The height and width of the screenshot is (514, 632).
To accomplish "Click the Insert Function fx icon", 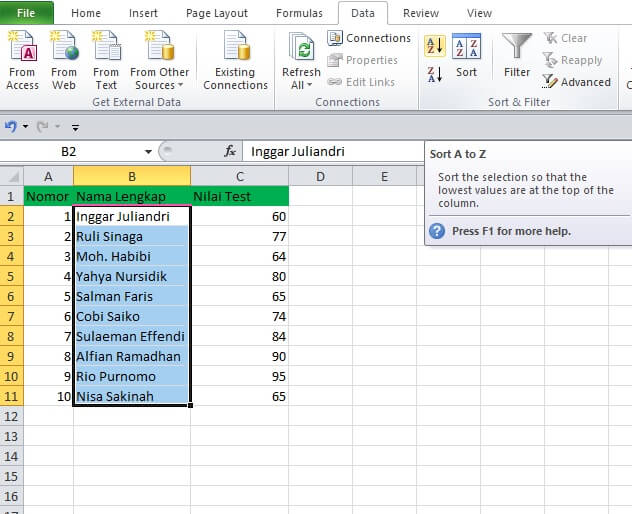I will click(x=230, y=152).
